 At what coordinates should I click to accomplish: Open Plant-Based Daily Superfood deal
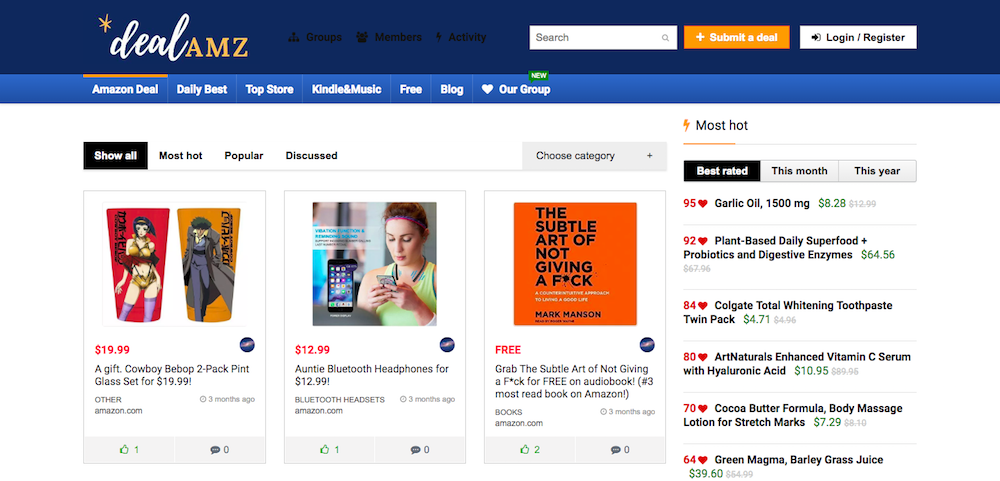tap(776, 248)
